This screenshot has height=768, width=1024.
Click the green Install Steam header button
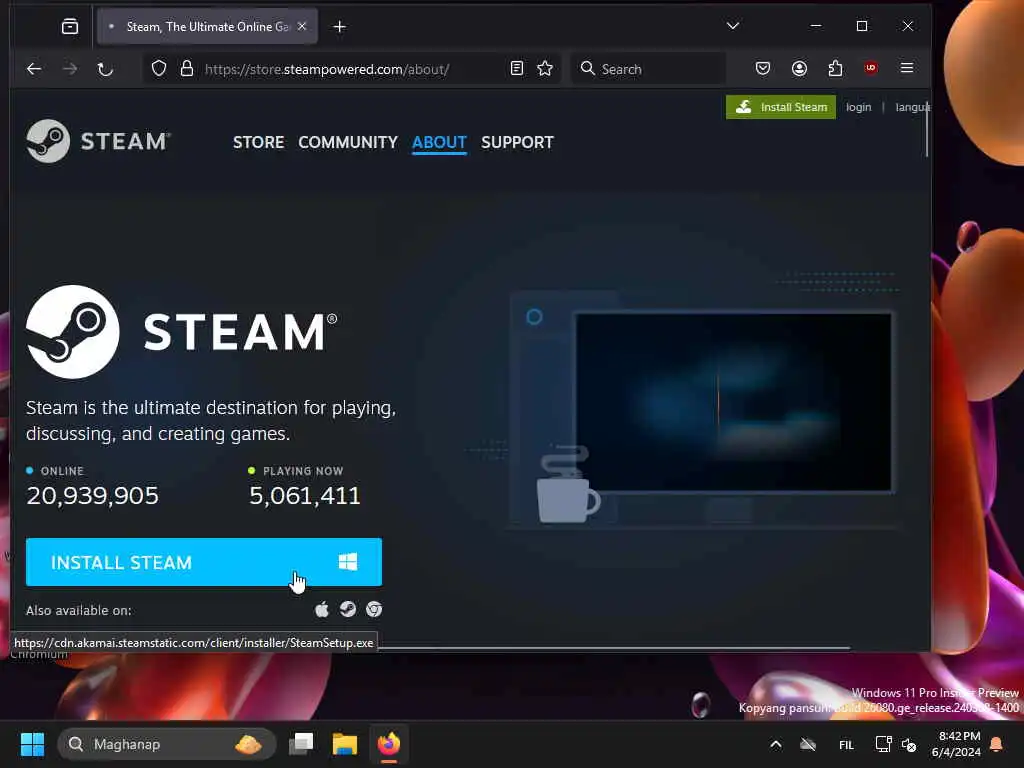(x=780, y=107)
